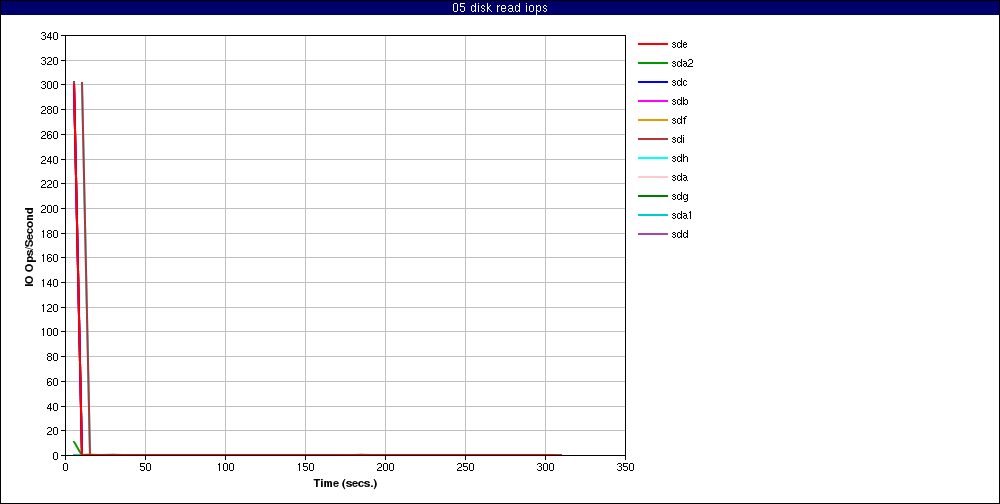This screenshot has width=1000, height=504.
Task: Click the orange sdf legend color line
Action: [652, 121]
